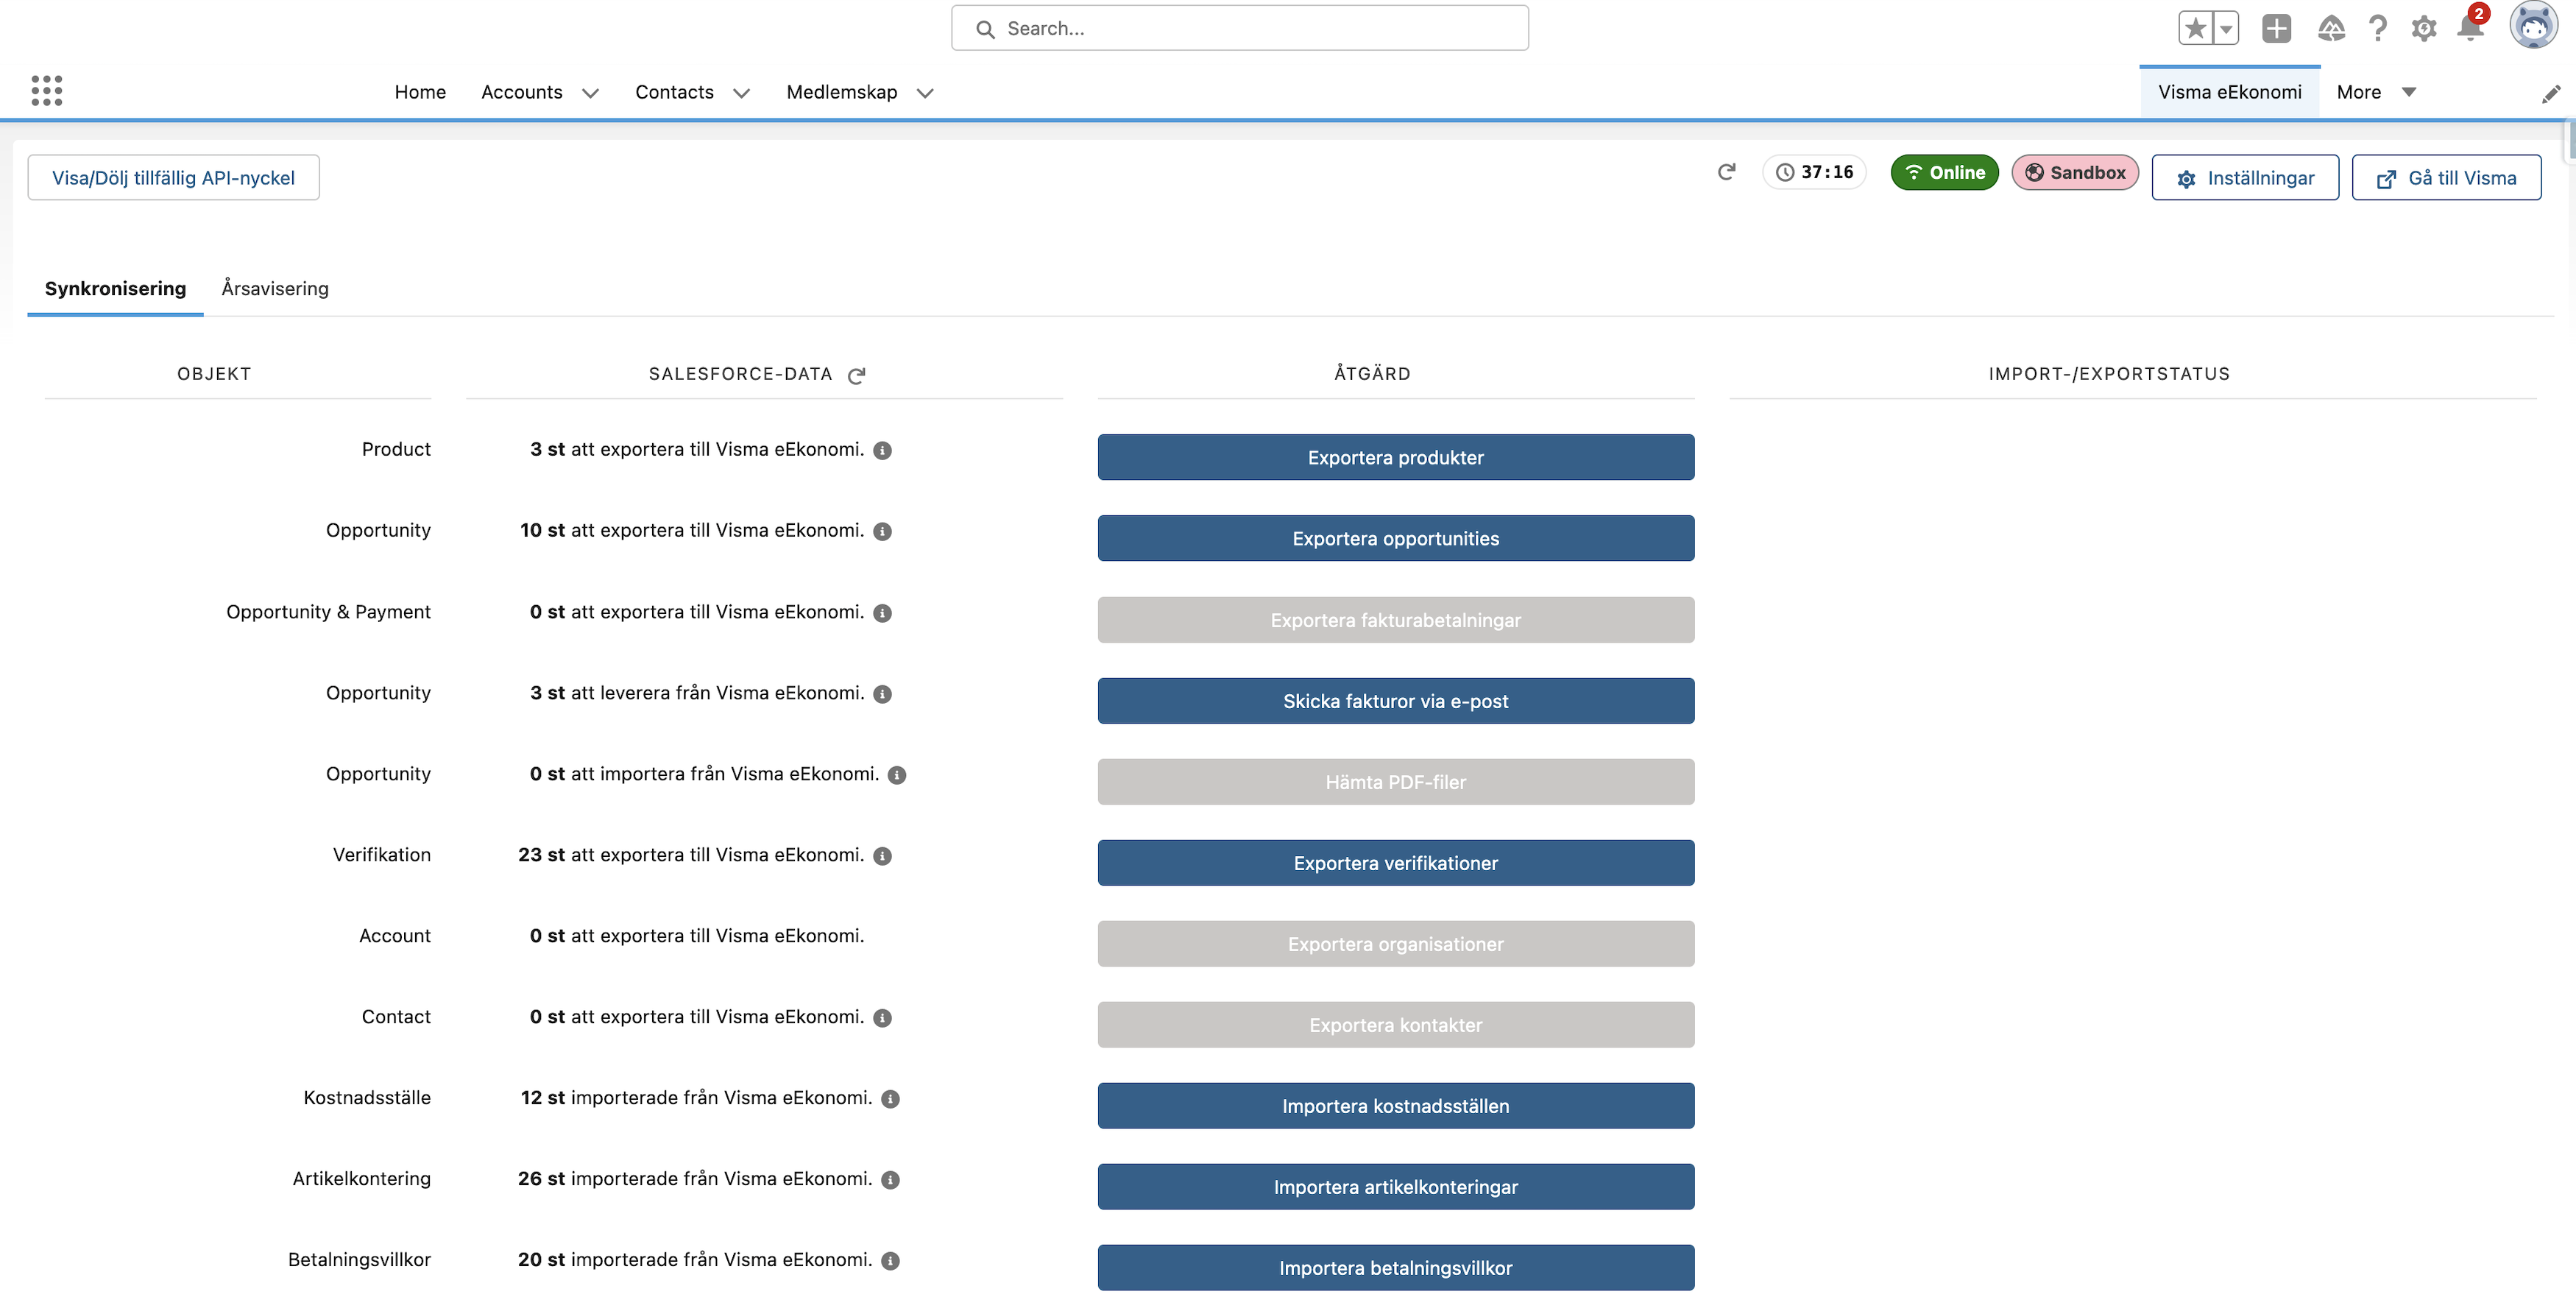Click Exportera produkter

tap(1395, 457)
